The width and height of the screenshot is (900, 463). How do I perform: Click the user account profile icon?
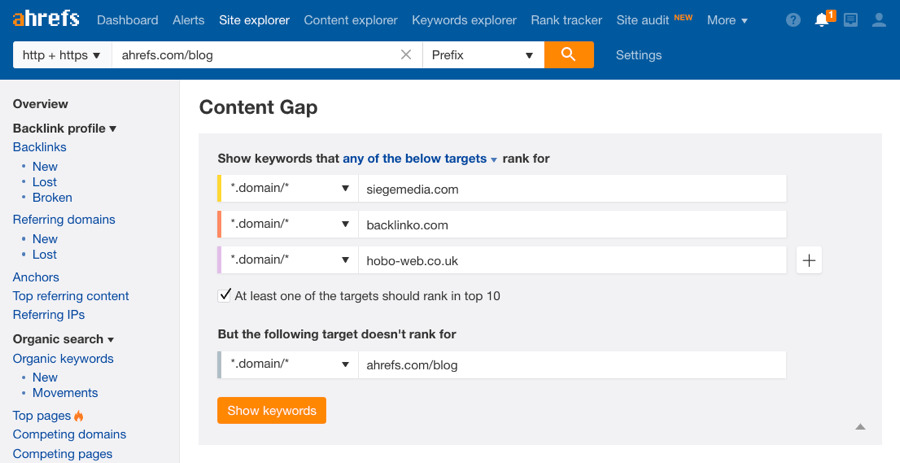click(879, 20)
